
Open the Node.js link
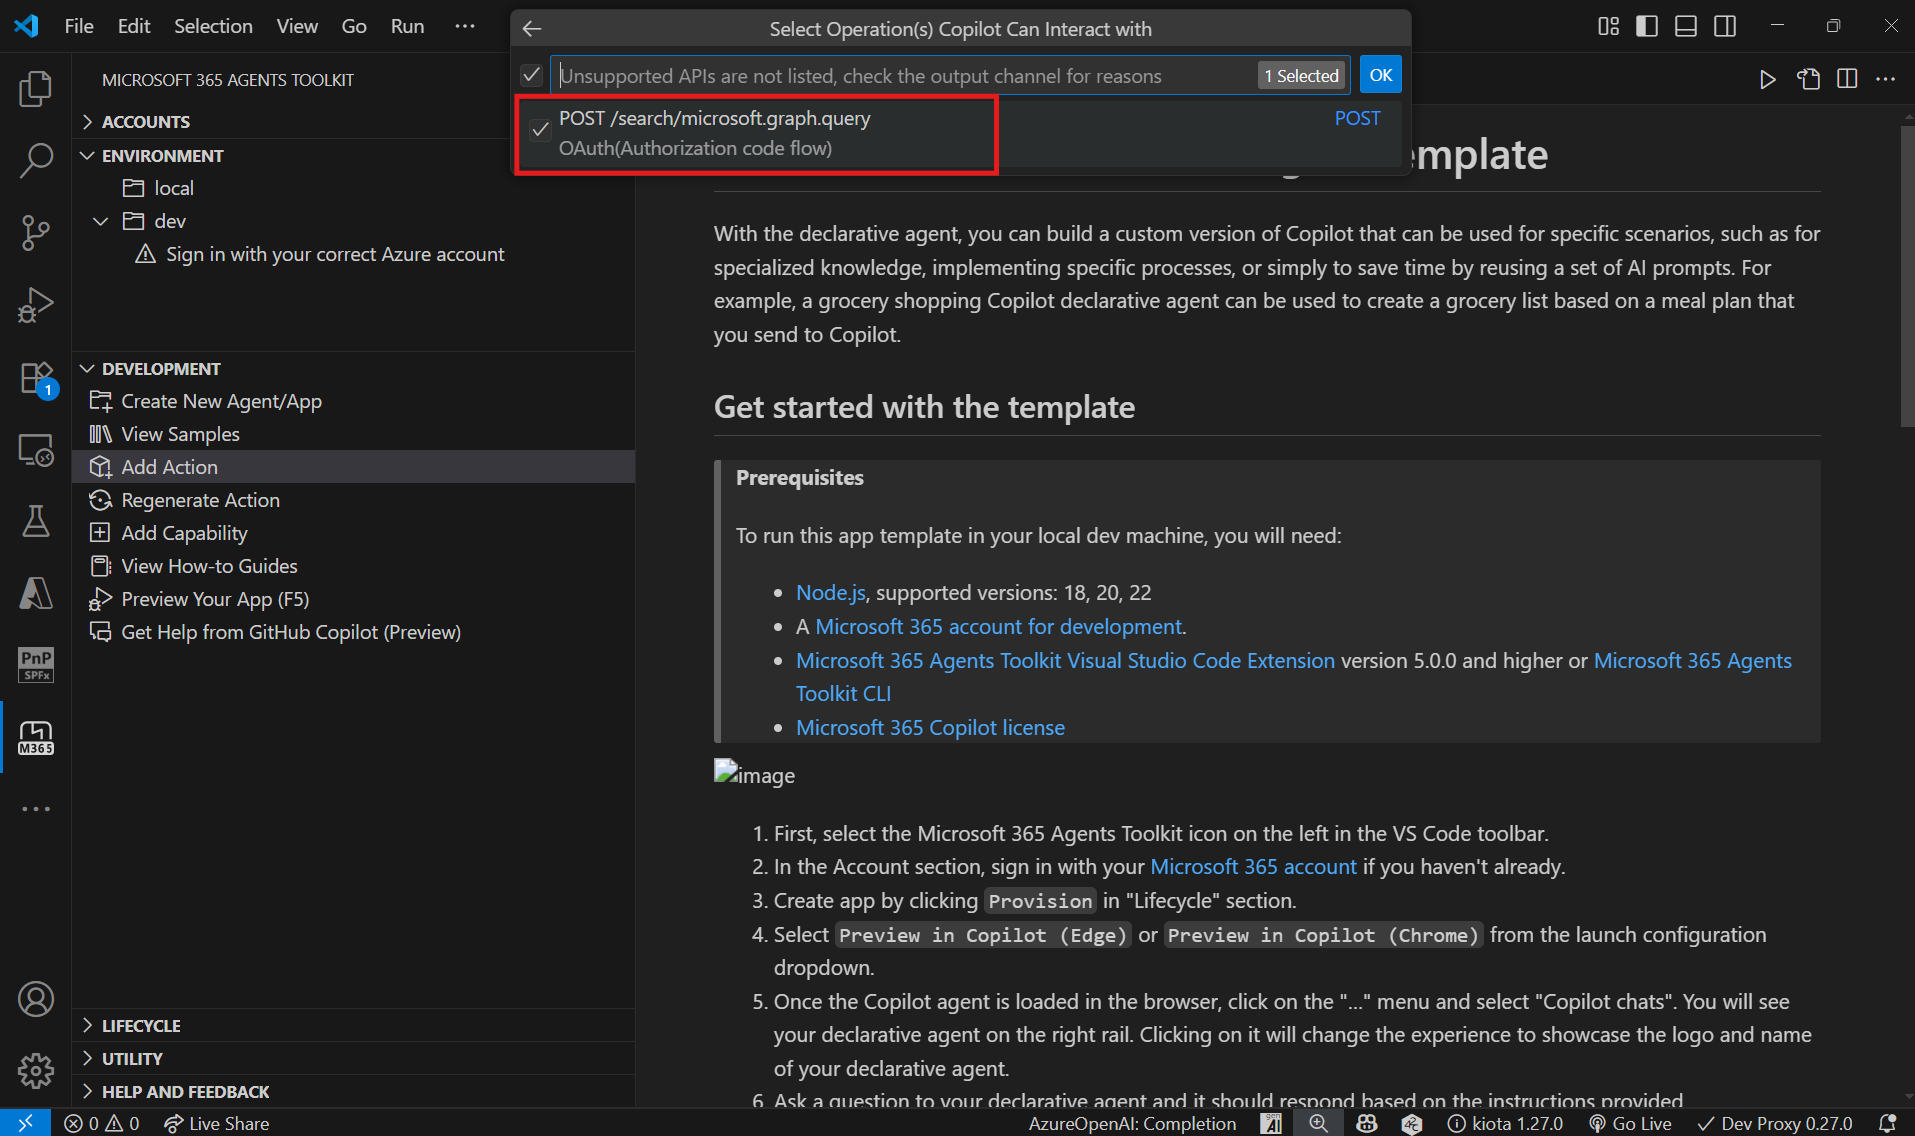coord(830,592)
